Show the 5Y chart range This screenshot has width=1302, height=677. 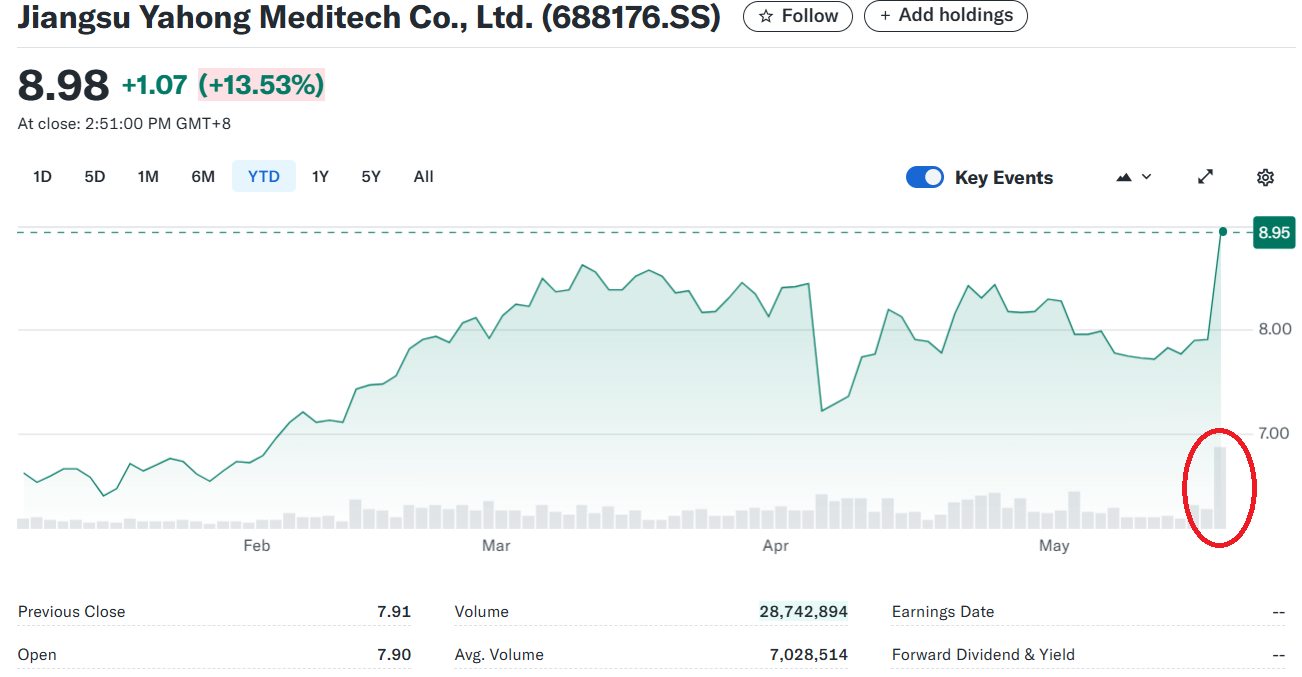371,177
